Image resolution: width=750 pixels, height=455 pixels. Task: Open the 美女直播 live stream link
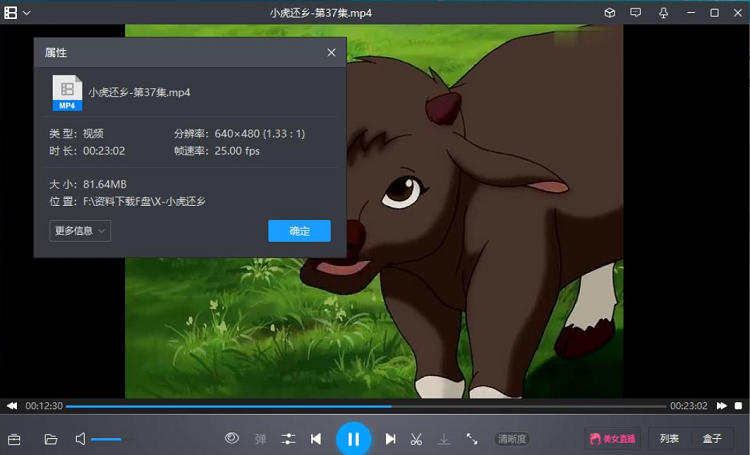point(613,439)
